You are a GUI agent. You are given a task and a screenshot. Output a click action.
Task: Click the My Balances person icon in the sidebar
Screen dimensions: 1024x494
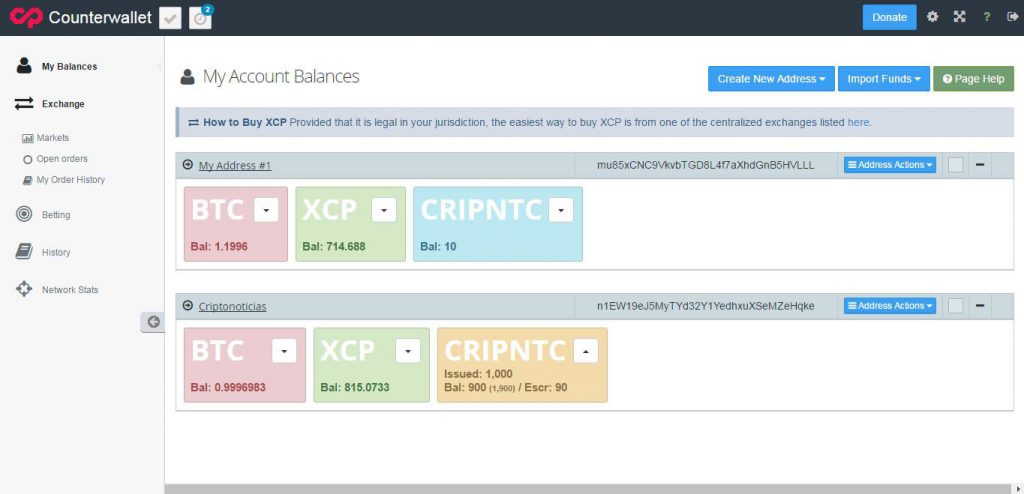coord(24,65)
